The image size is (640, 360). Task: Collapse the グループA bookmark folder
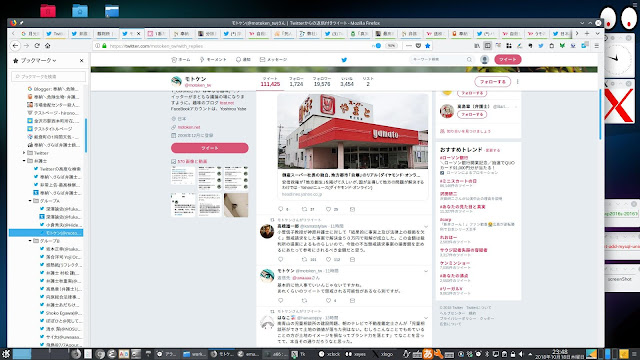30,201
